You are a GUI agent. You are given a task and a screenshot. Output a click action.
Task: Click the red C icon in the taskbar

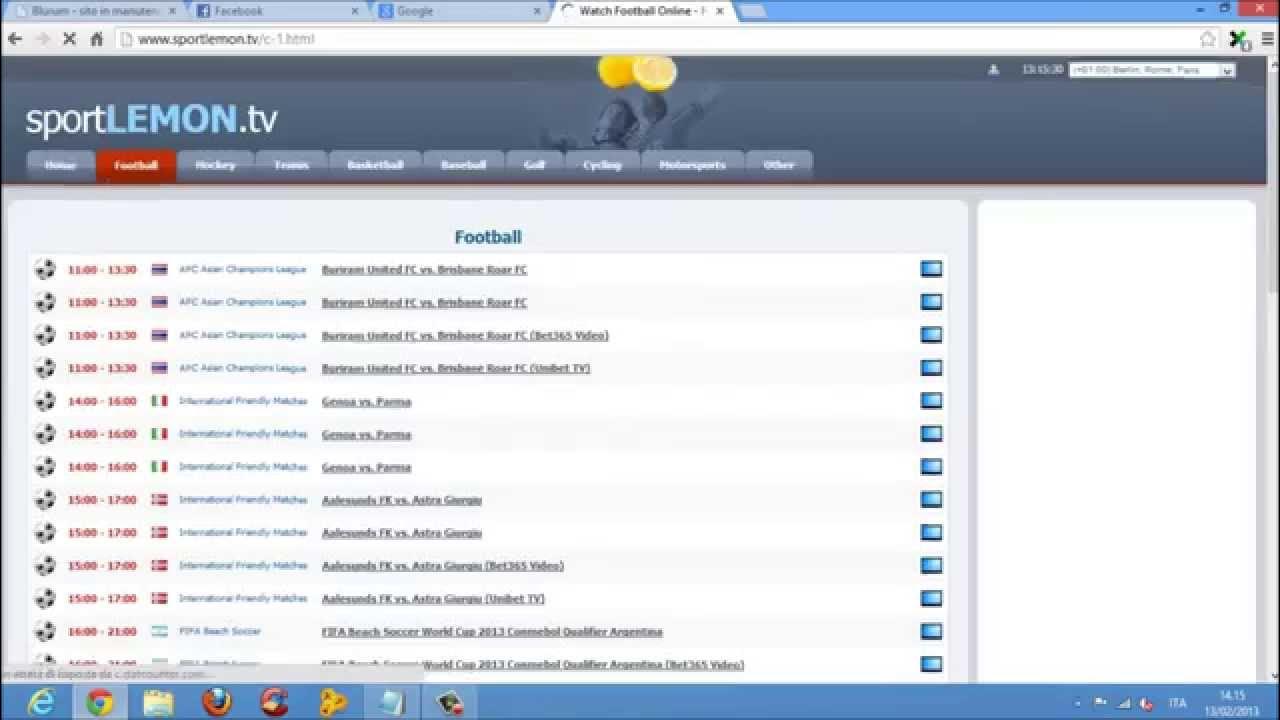274,703
